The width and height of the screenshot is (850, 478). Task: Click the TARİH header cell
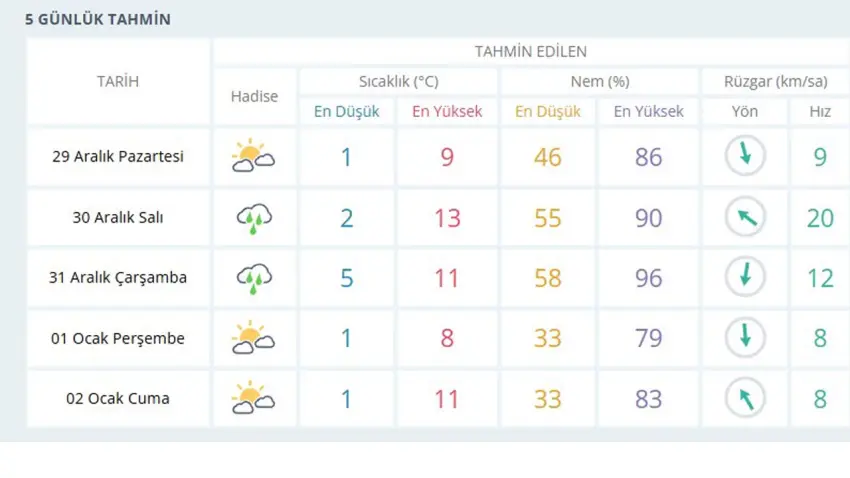pos(118,82)
